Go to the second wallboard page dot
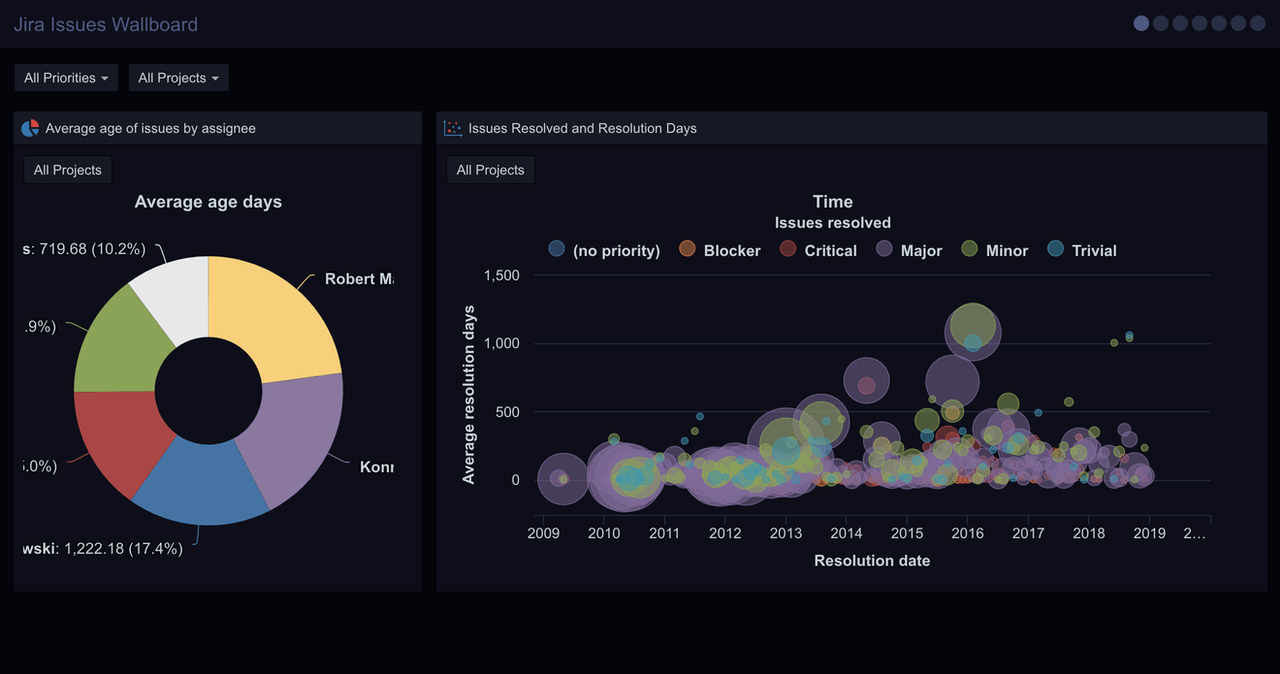Image resolution: width=1280 pixels, height=674 pixels. pos(1161,23)
